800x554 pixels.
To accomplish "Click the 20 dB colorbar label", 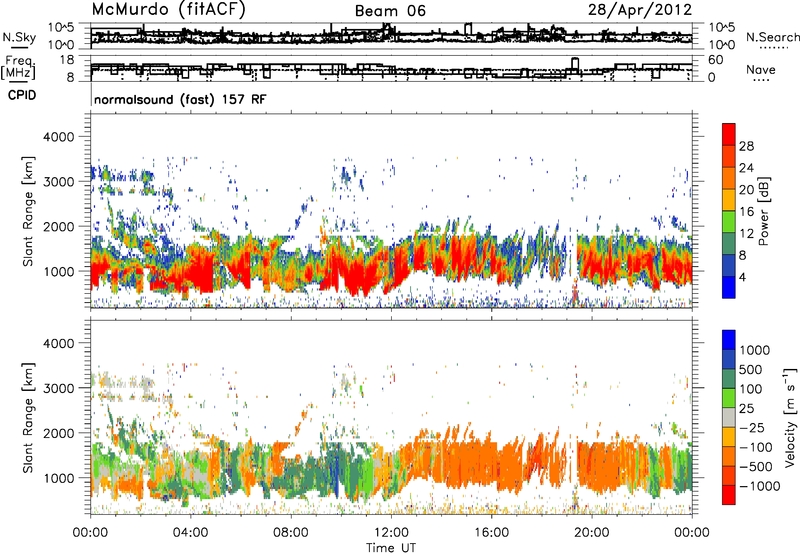I will coord(746,190).
